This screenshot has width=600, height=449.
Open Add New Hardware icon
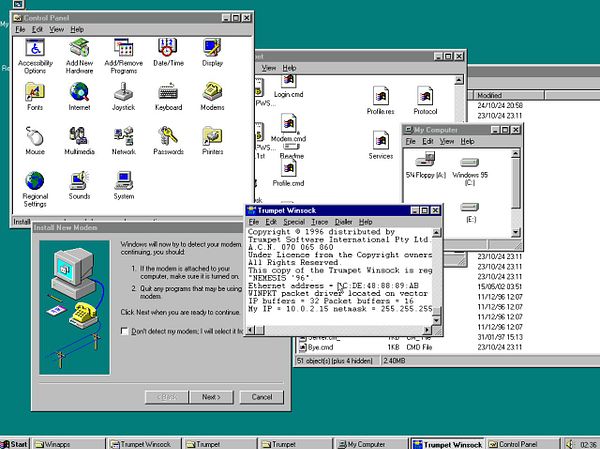click(x=79, y=56)
